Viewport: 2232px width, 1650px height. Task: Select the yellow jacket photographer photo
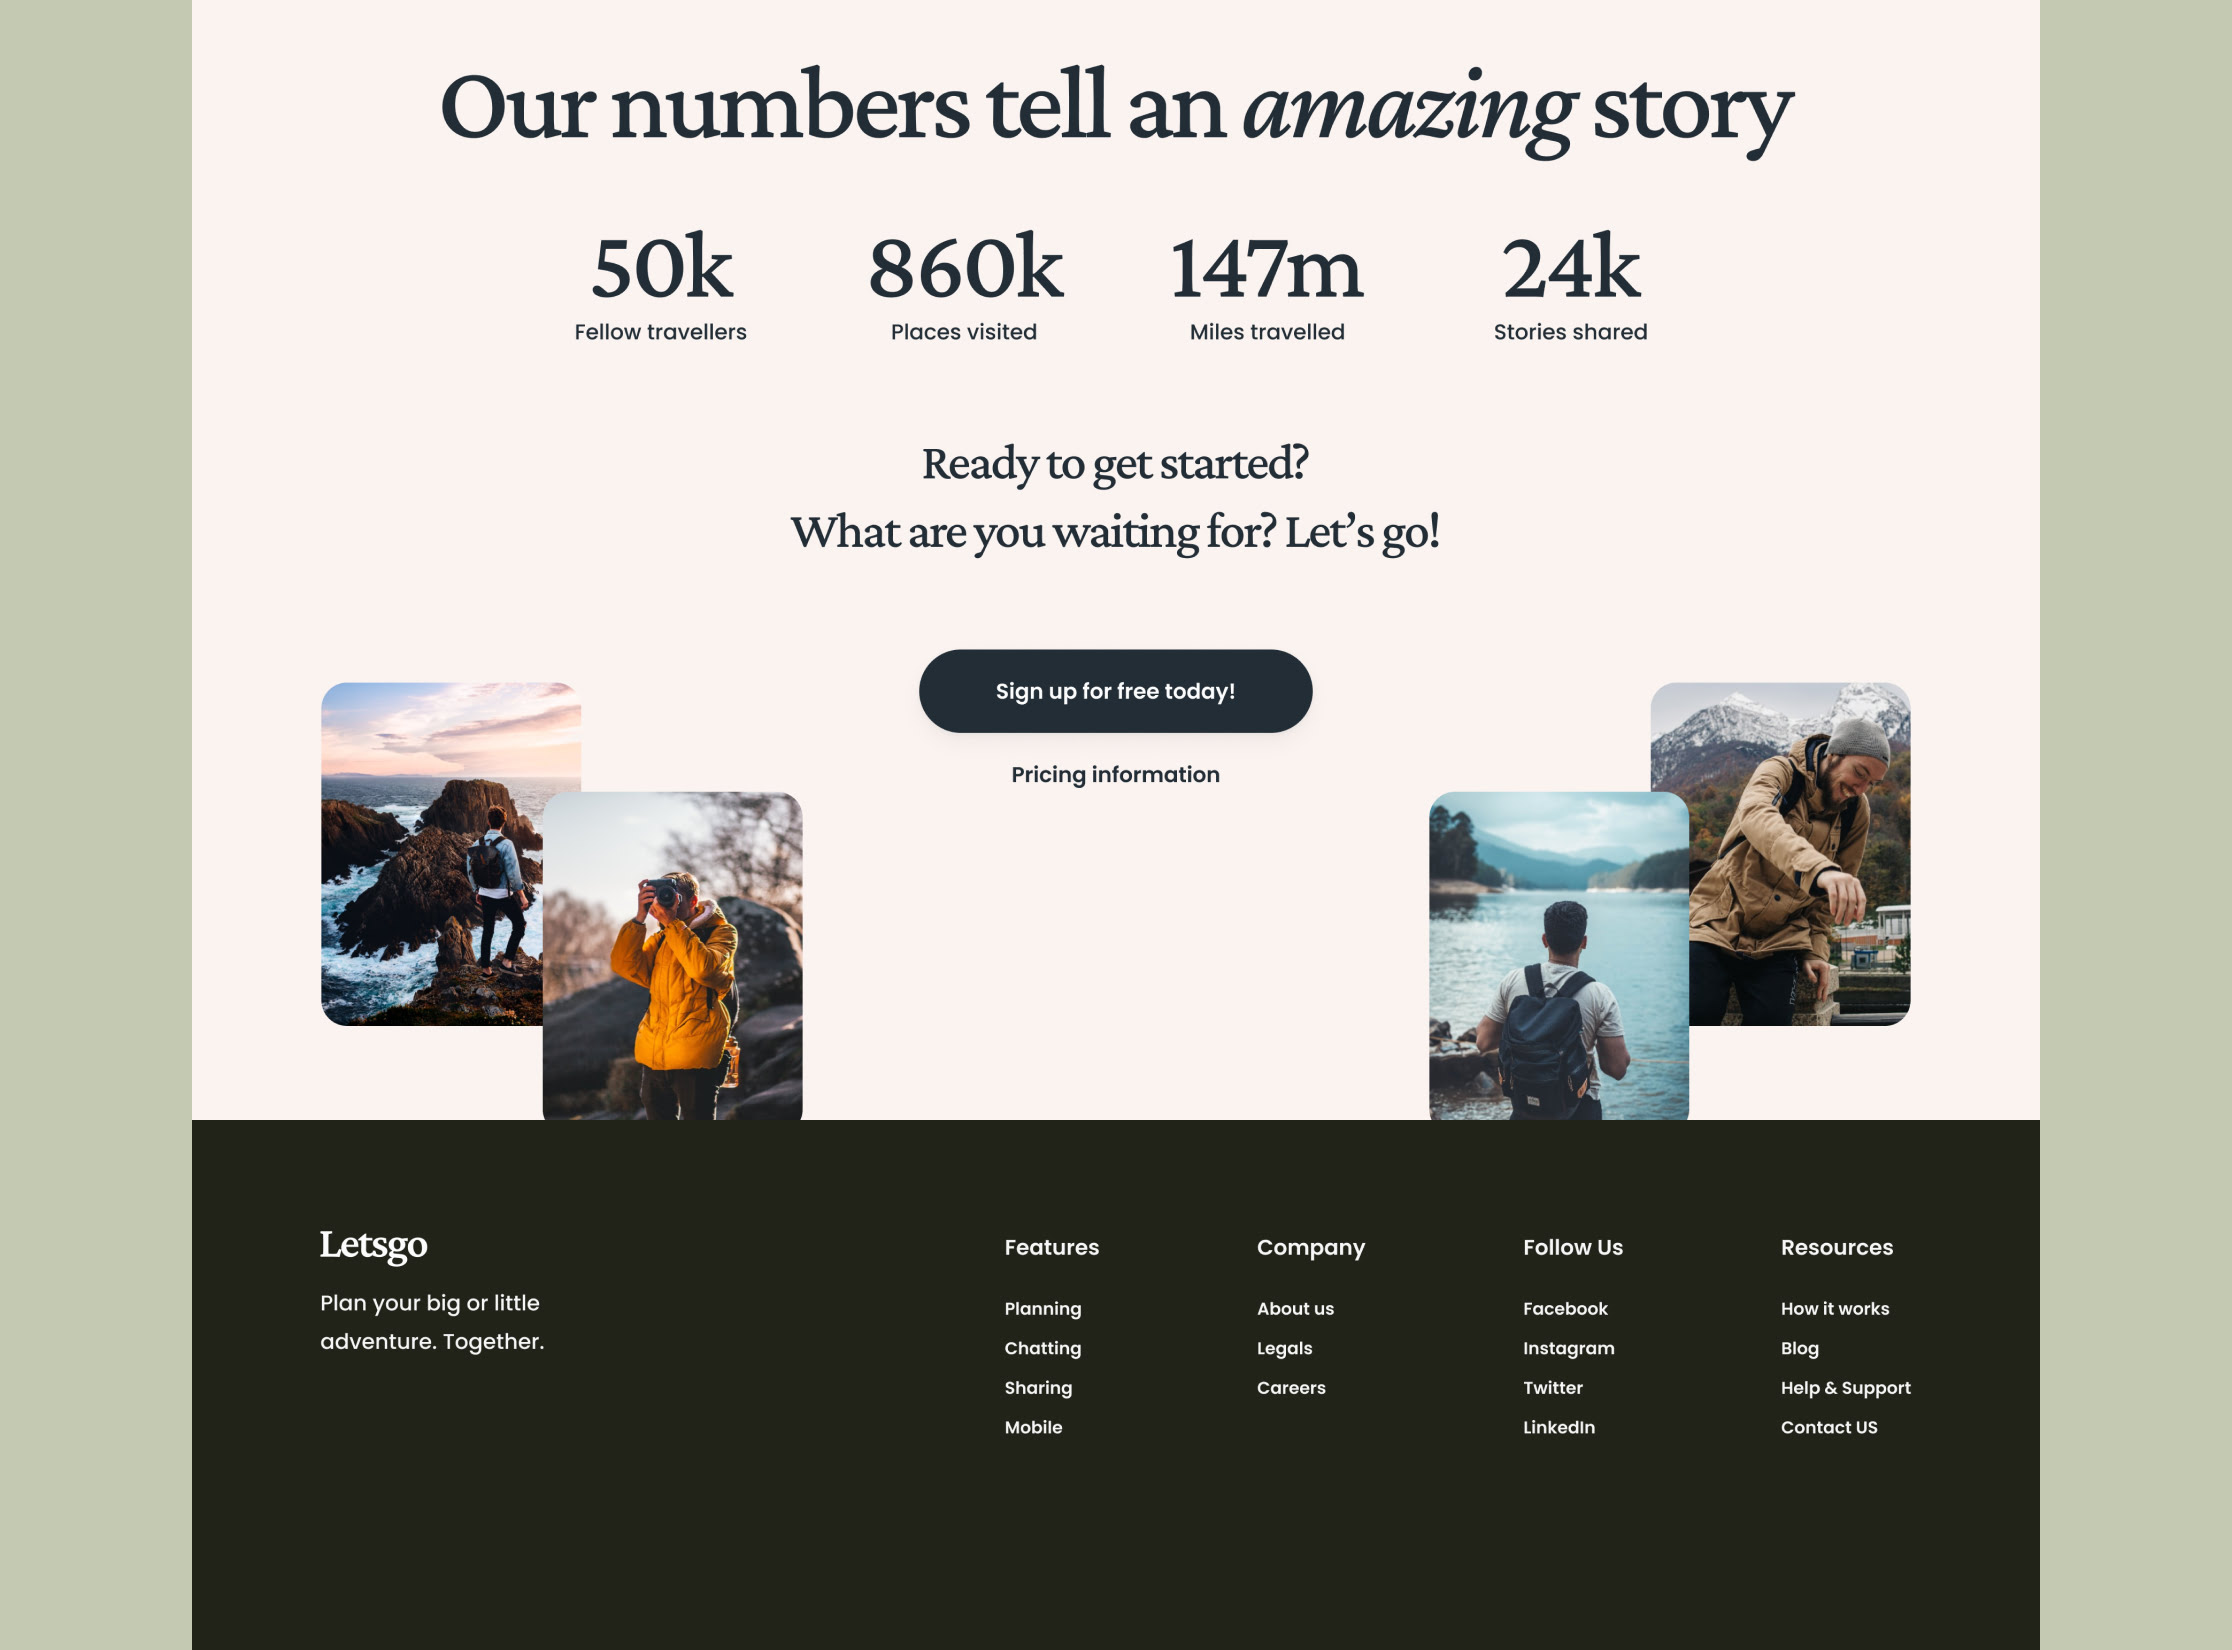click(672, 956)
